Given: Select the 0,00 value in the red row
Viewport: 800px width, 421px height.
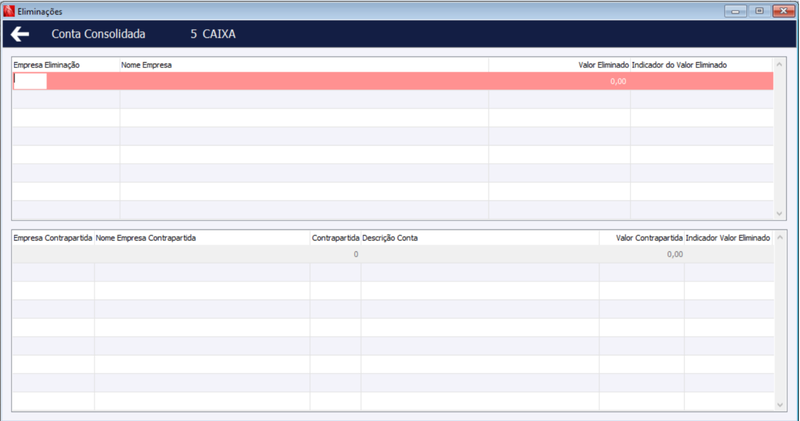Looking at the screenshot, I should click(618, 81).
